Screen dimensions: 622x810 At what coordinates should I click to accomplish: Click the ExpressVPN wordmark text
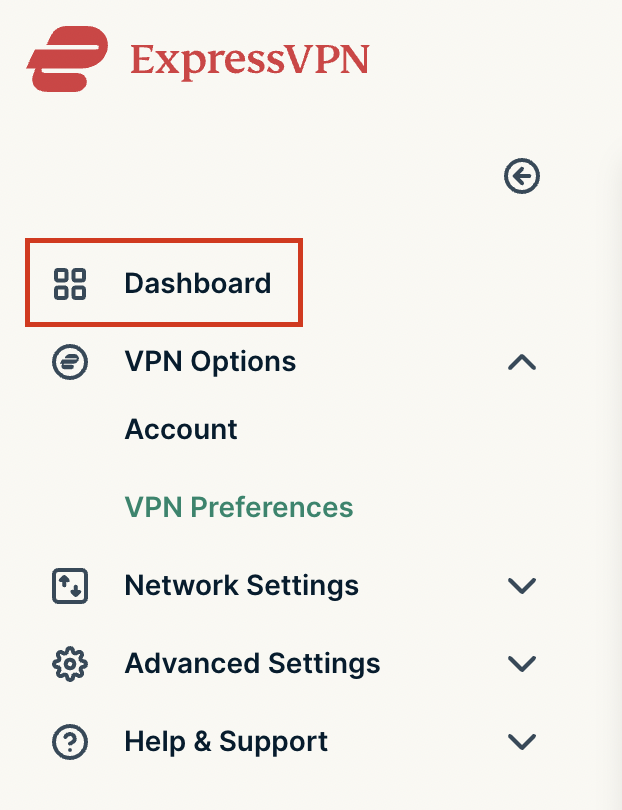(250, 60)
